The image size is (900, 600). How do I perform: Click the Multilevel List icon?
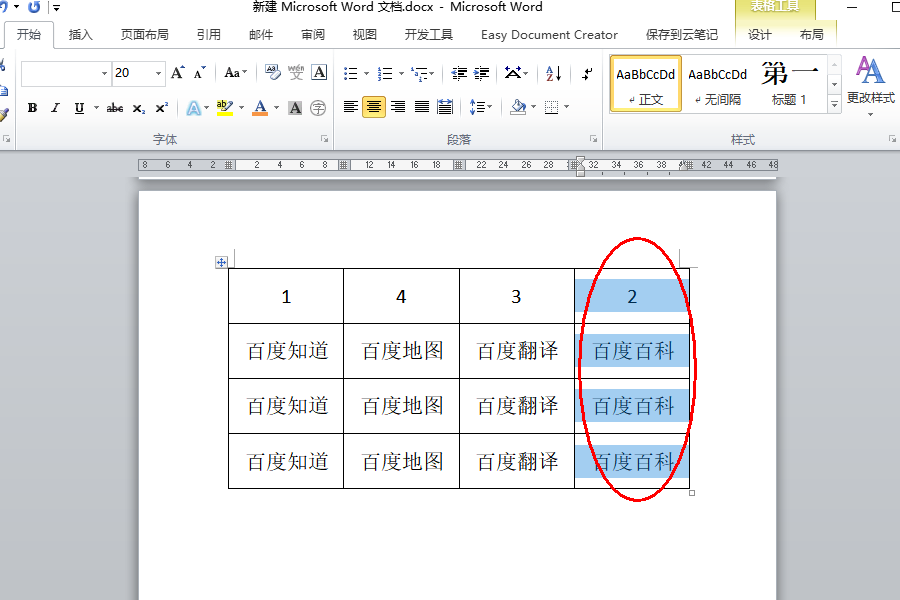tap(420, 73)
